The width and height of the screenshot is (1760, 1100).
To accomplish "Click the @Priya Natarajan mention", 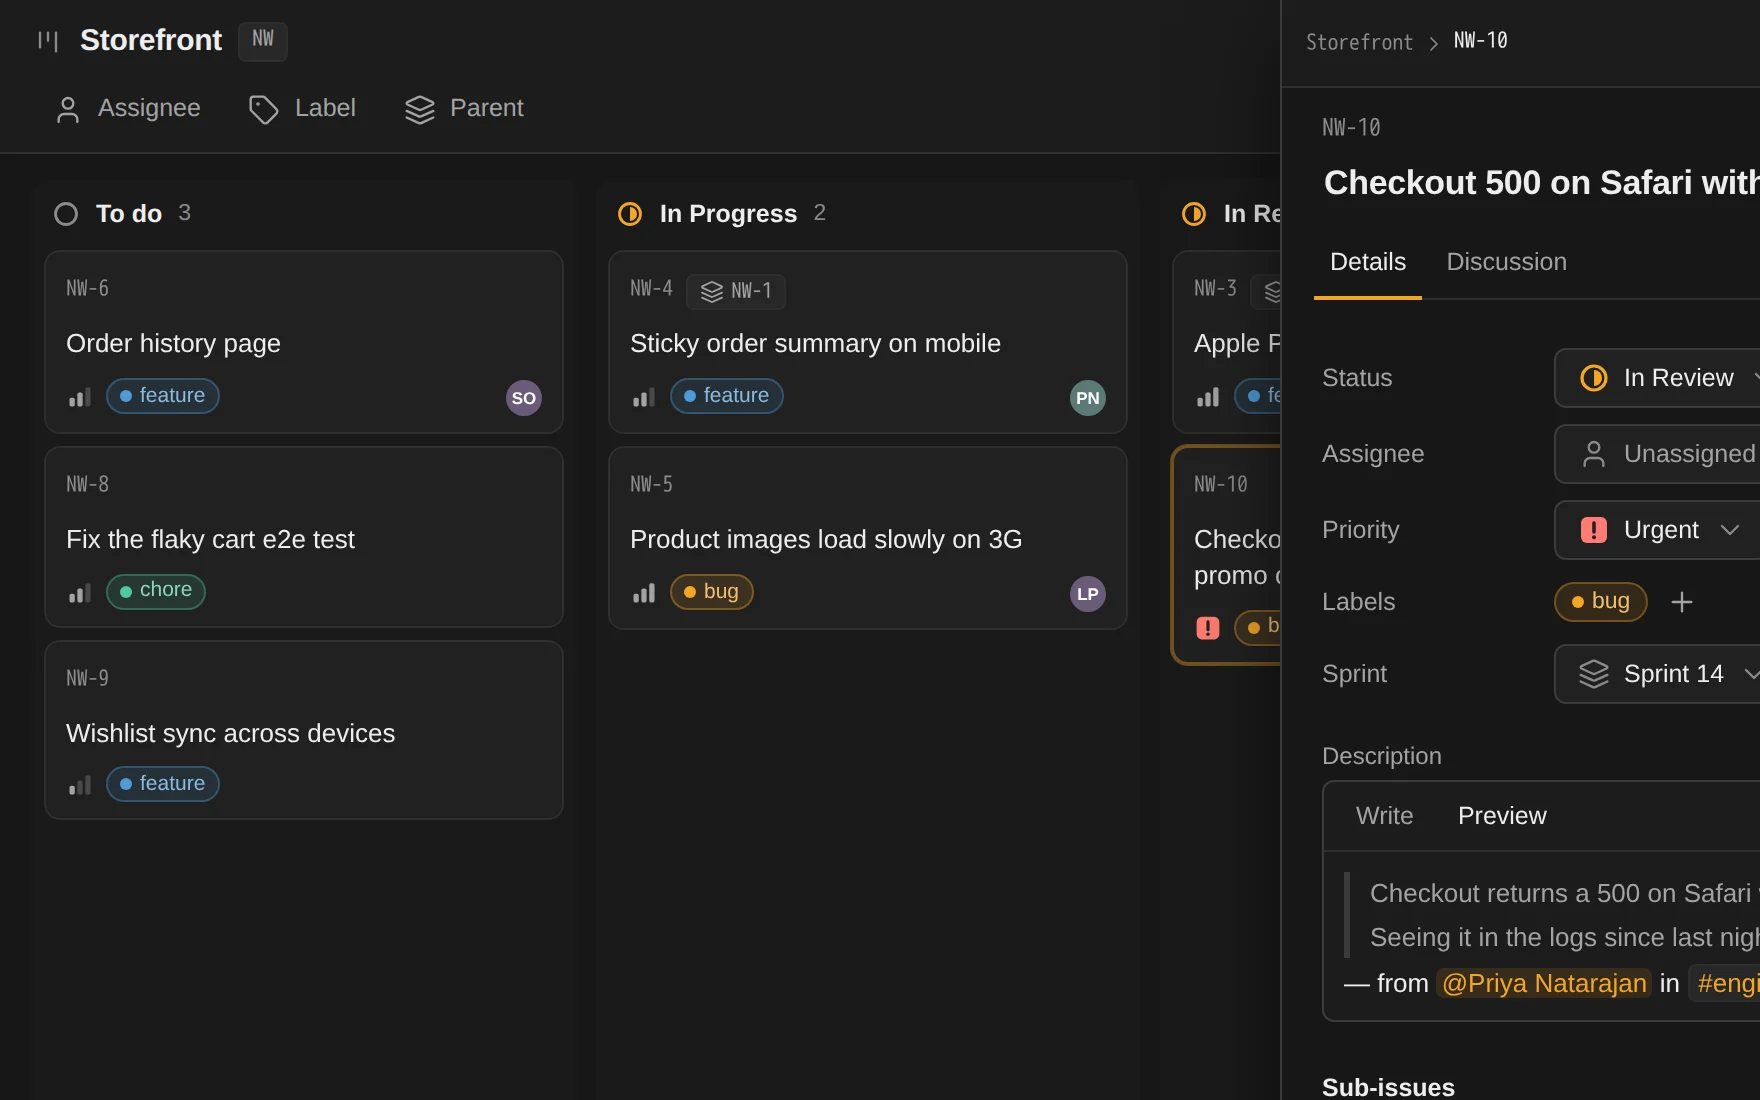I will (1544, 984).
